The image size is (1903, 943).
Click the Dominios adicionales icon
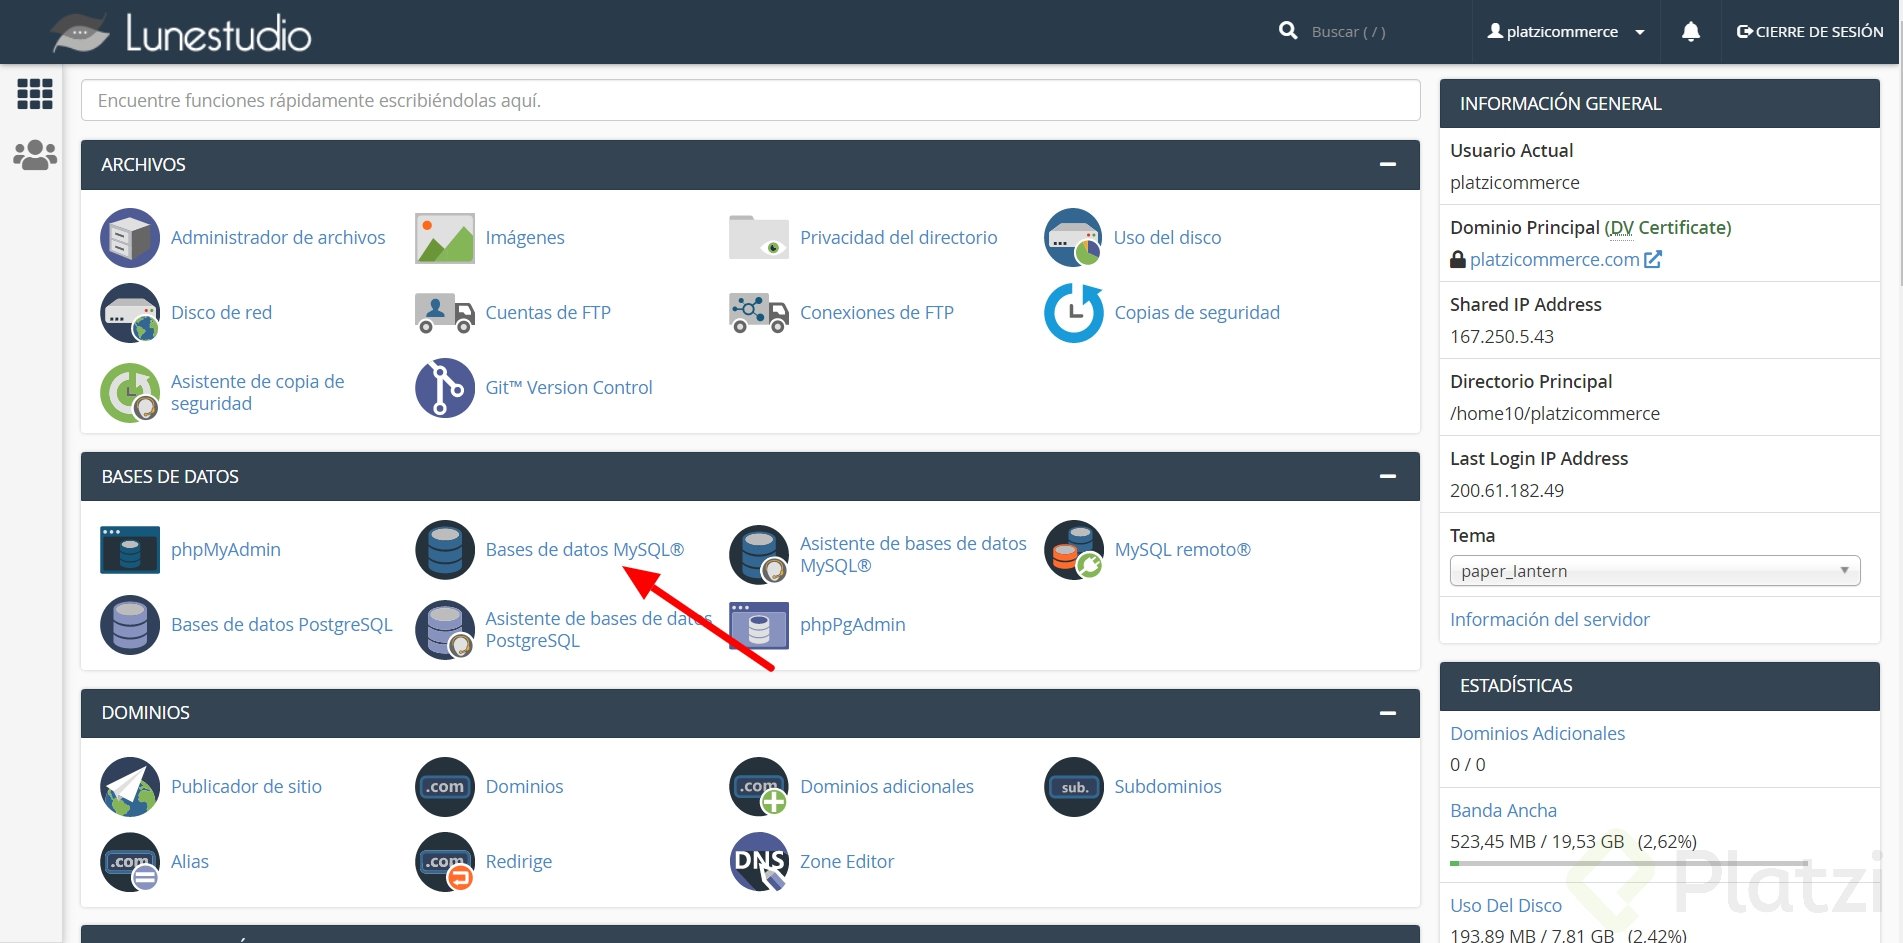click(x=759, y=787)
